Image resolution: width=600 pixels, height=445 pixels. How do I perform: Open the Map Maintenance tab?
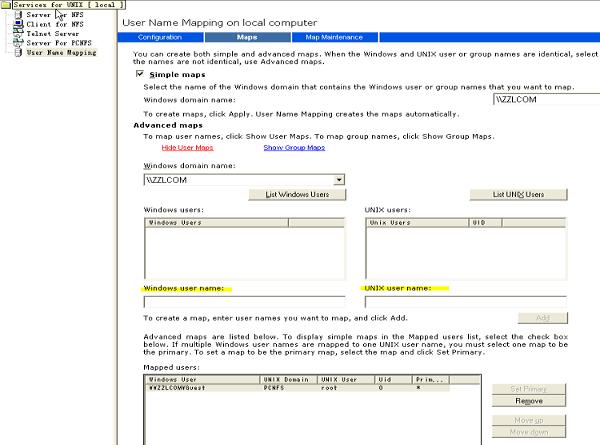(x=334, y=37)
